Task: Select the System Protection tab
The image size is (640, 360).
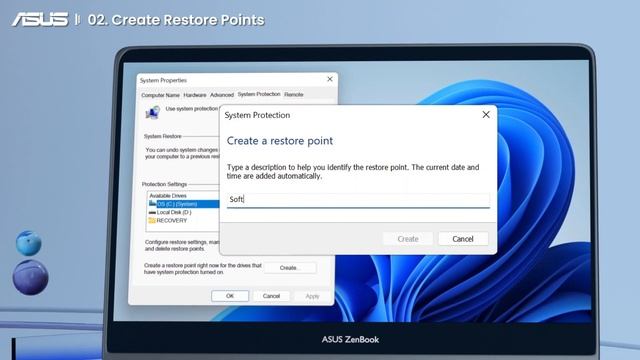Action: click(x=259, y=94)
